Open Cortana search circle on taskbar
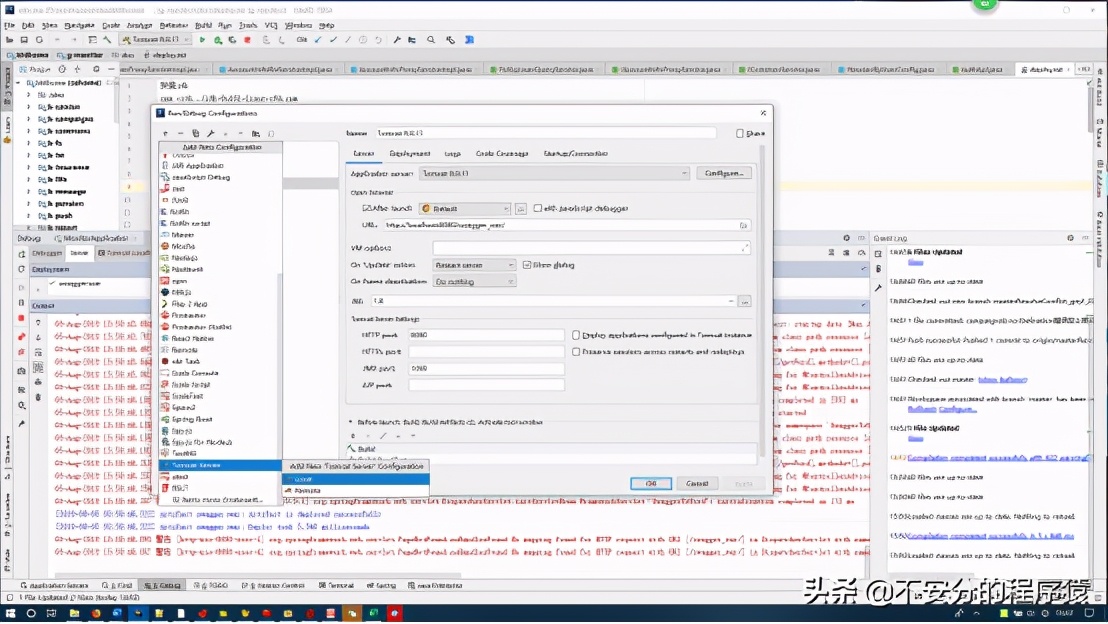The image size is (1108, 624). 31,613
